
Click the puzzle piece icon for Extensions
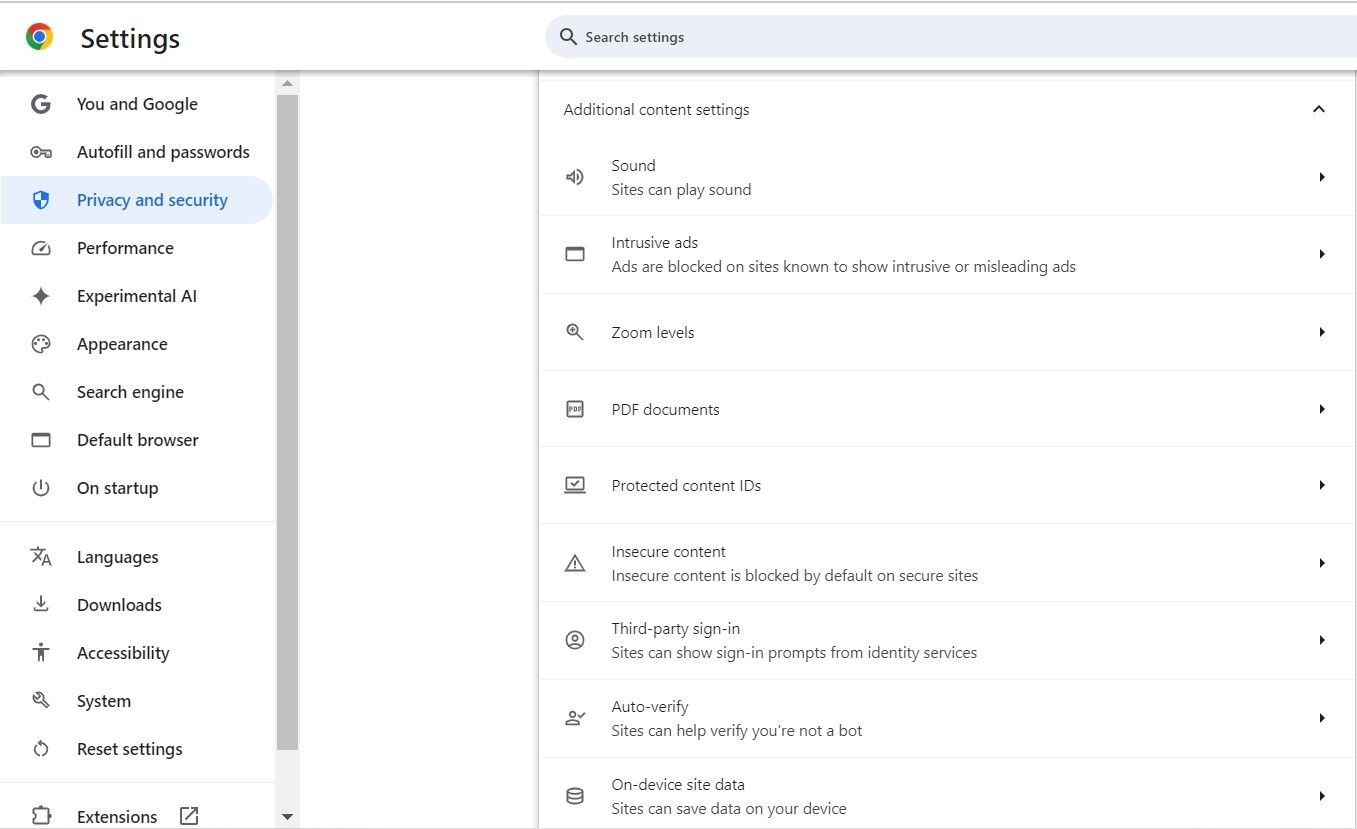click(x=41, y=816)
